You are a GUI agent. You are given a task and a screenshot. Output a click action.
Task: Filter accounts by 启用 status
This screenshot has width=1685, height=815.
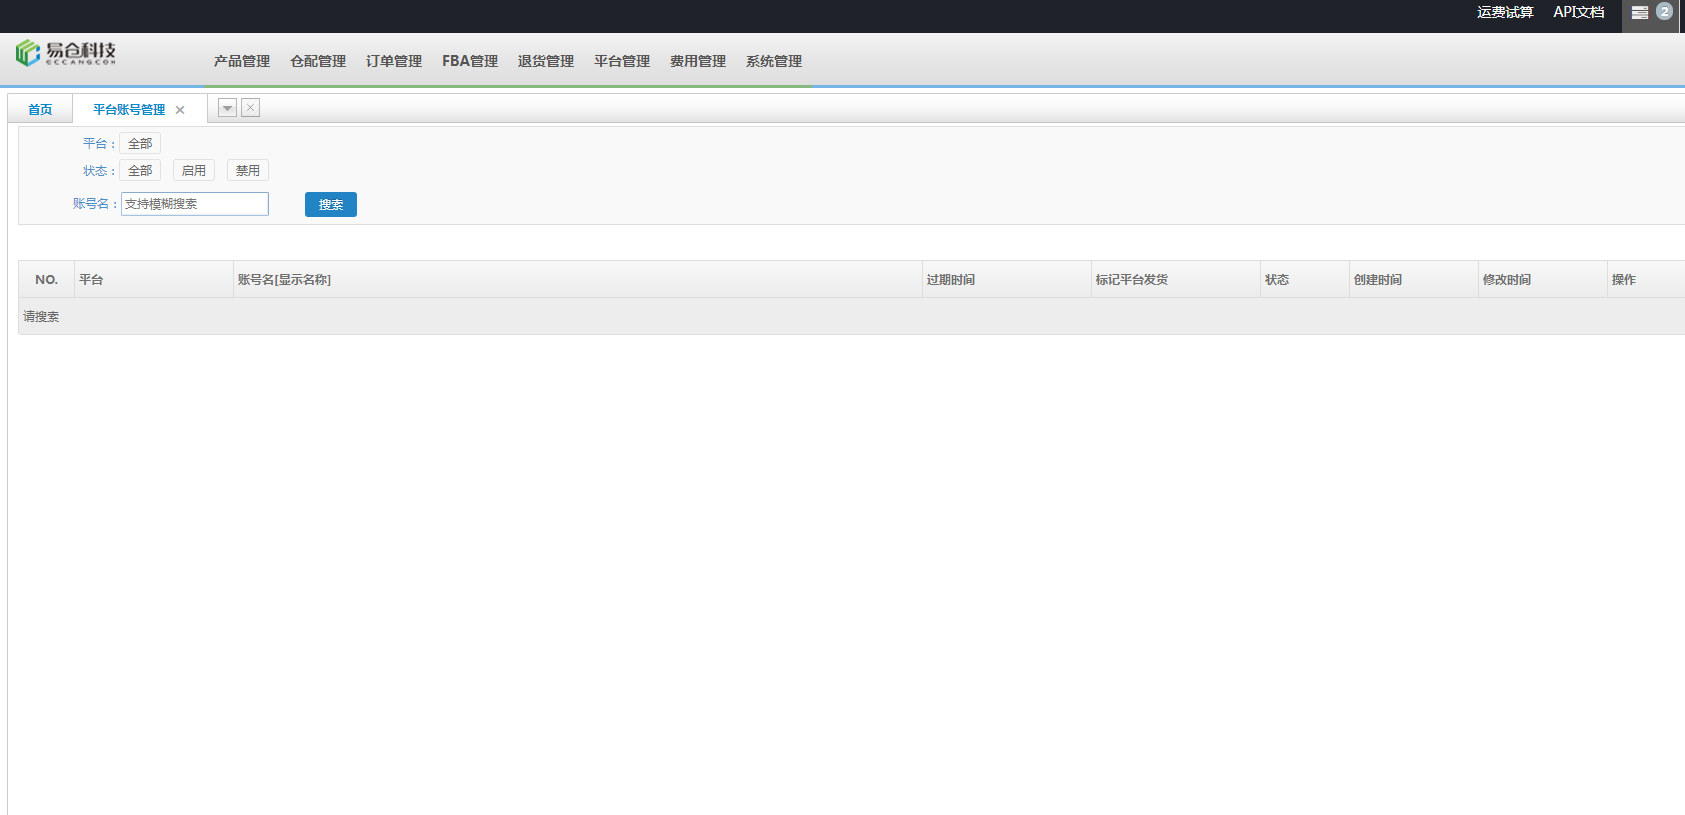[194, 171]
